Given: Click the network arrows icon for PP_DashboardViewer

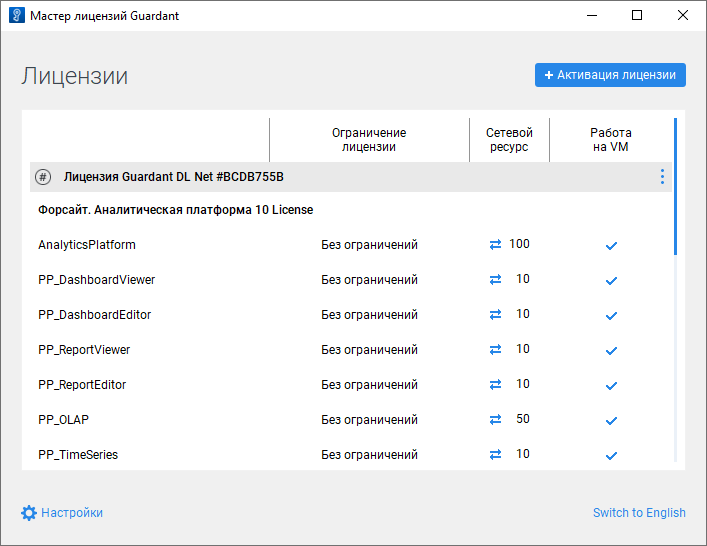Looking at the screenshot, I should click(495, 280).
